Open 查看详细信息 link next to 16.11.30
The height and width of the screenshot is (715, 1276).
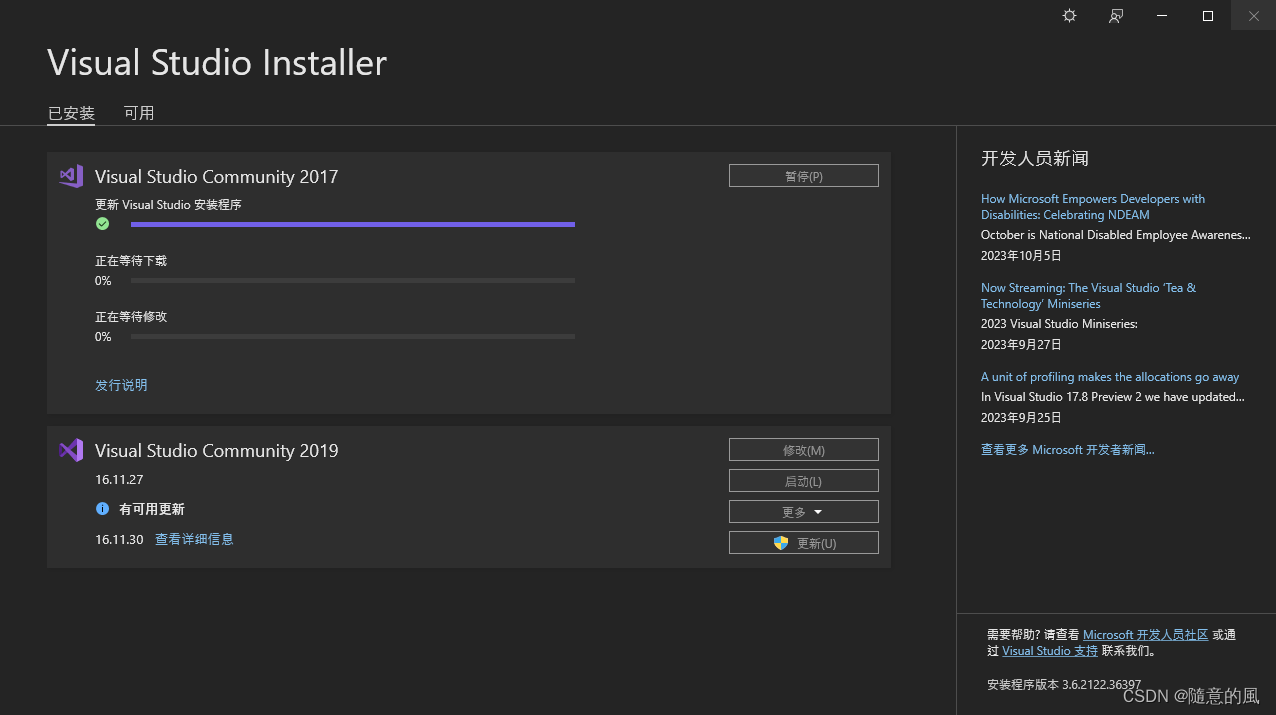(x=194, y=539)
